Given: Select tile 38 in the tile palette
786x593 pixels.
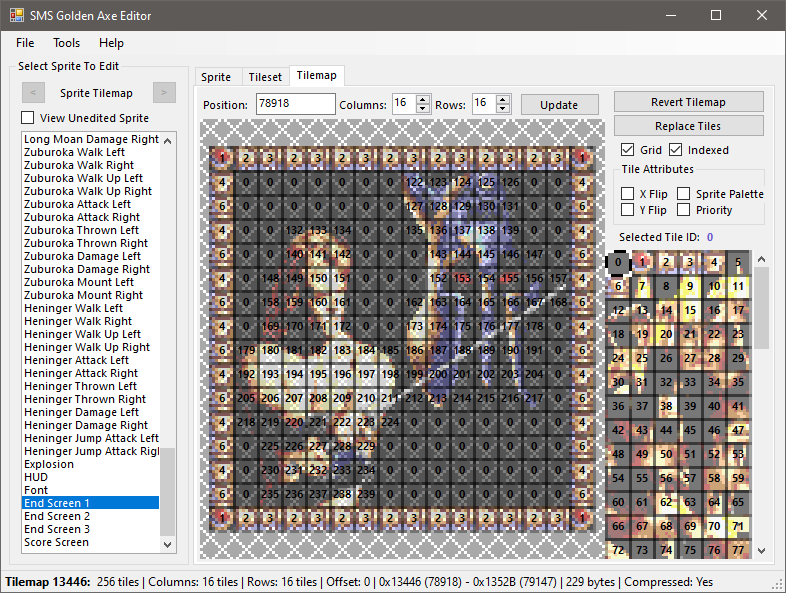Looking at the screenshot, I should tap(666, 406).
